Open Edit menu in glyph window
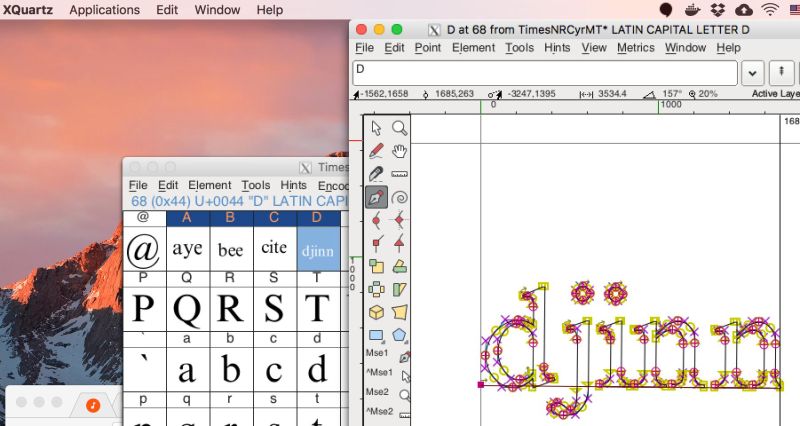This screenshot has height=426, width=800. point(394,48)
